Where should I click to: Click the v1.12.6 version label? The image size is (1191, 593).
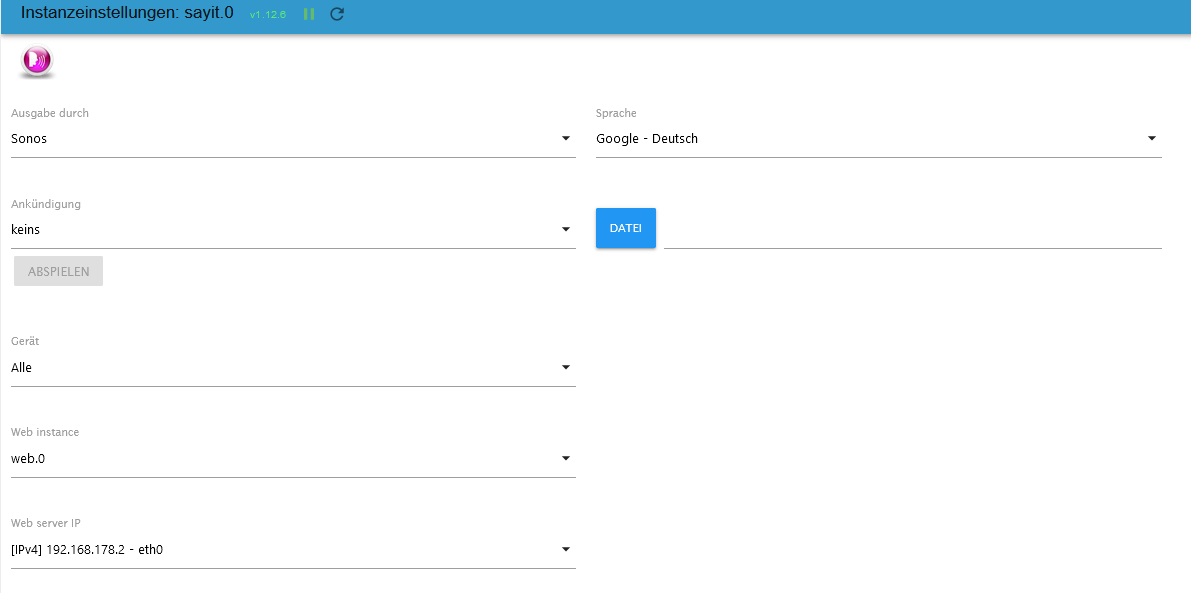tap(268, 15)
